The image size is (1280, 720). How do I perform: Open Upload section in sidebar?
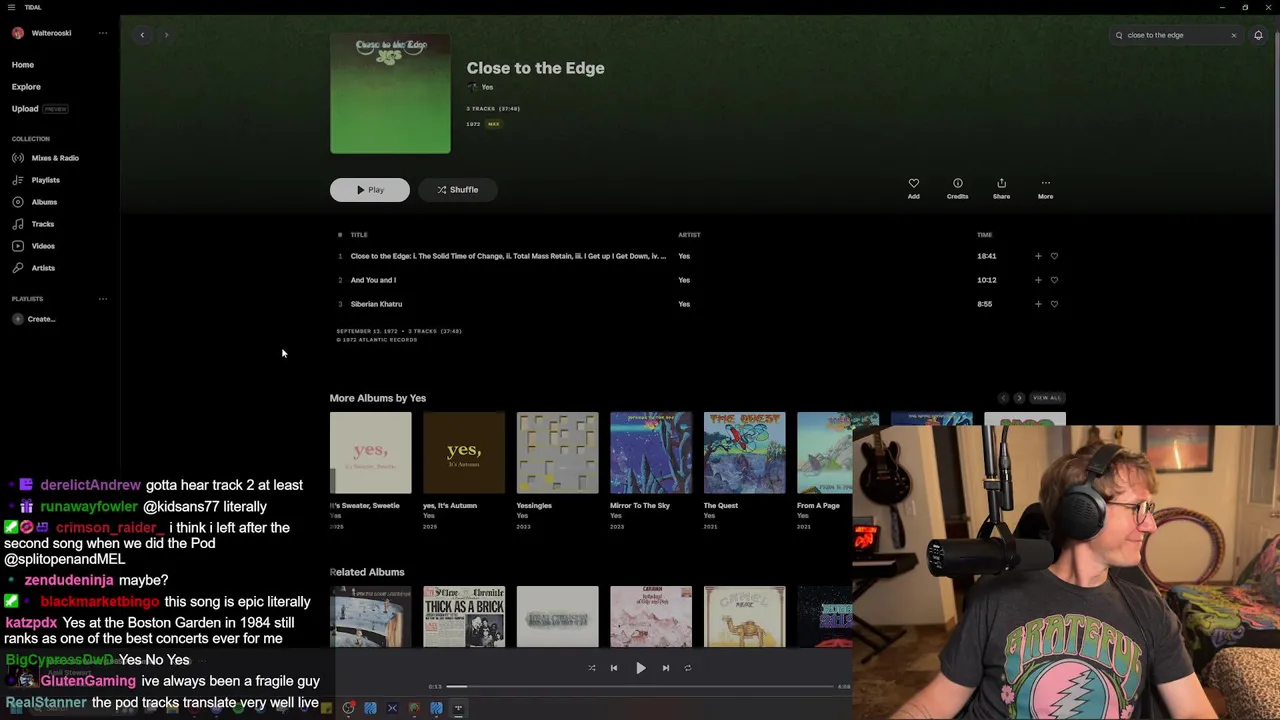point(25,109)
